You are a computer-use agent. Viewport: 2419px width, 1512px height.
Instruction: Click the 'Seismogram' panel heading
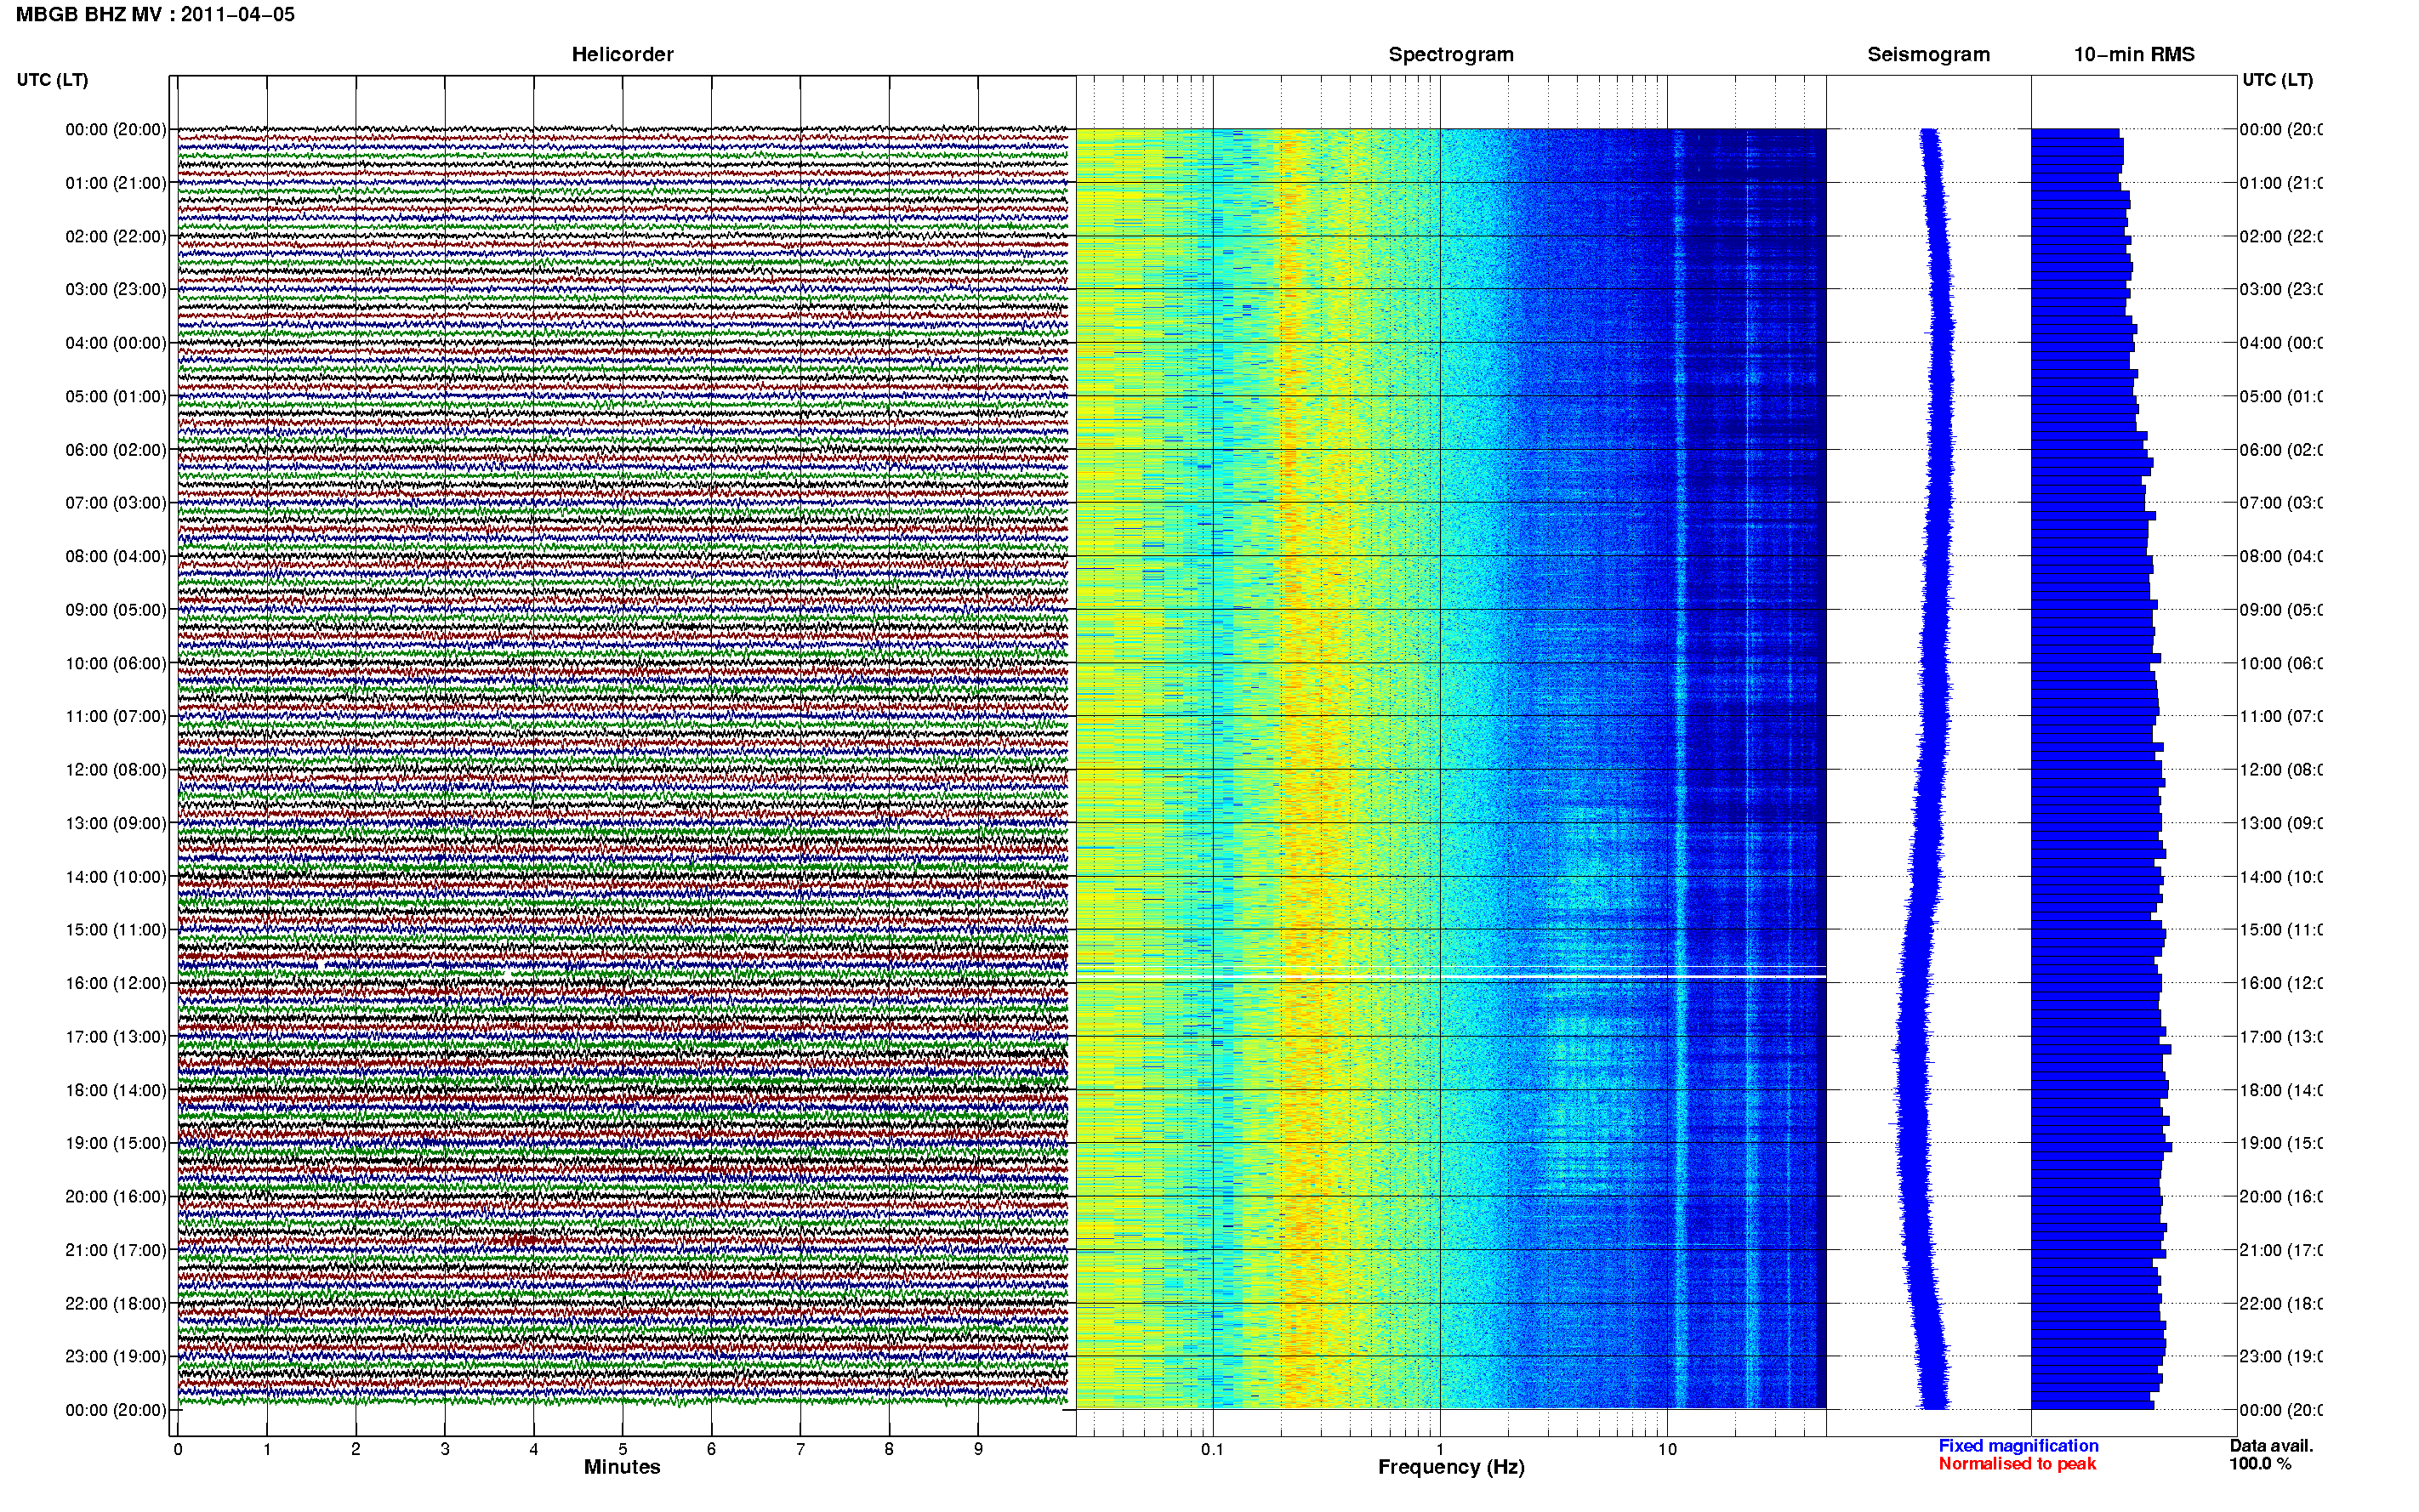pyautogui.click(x=1928, y=55)
